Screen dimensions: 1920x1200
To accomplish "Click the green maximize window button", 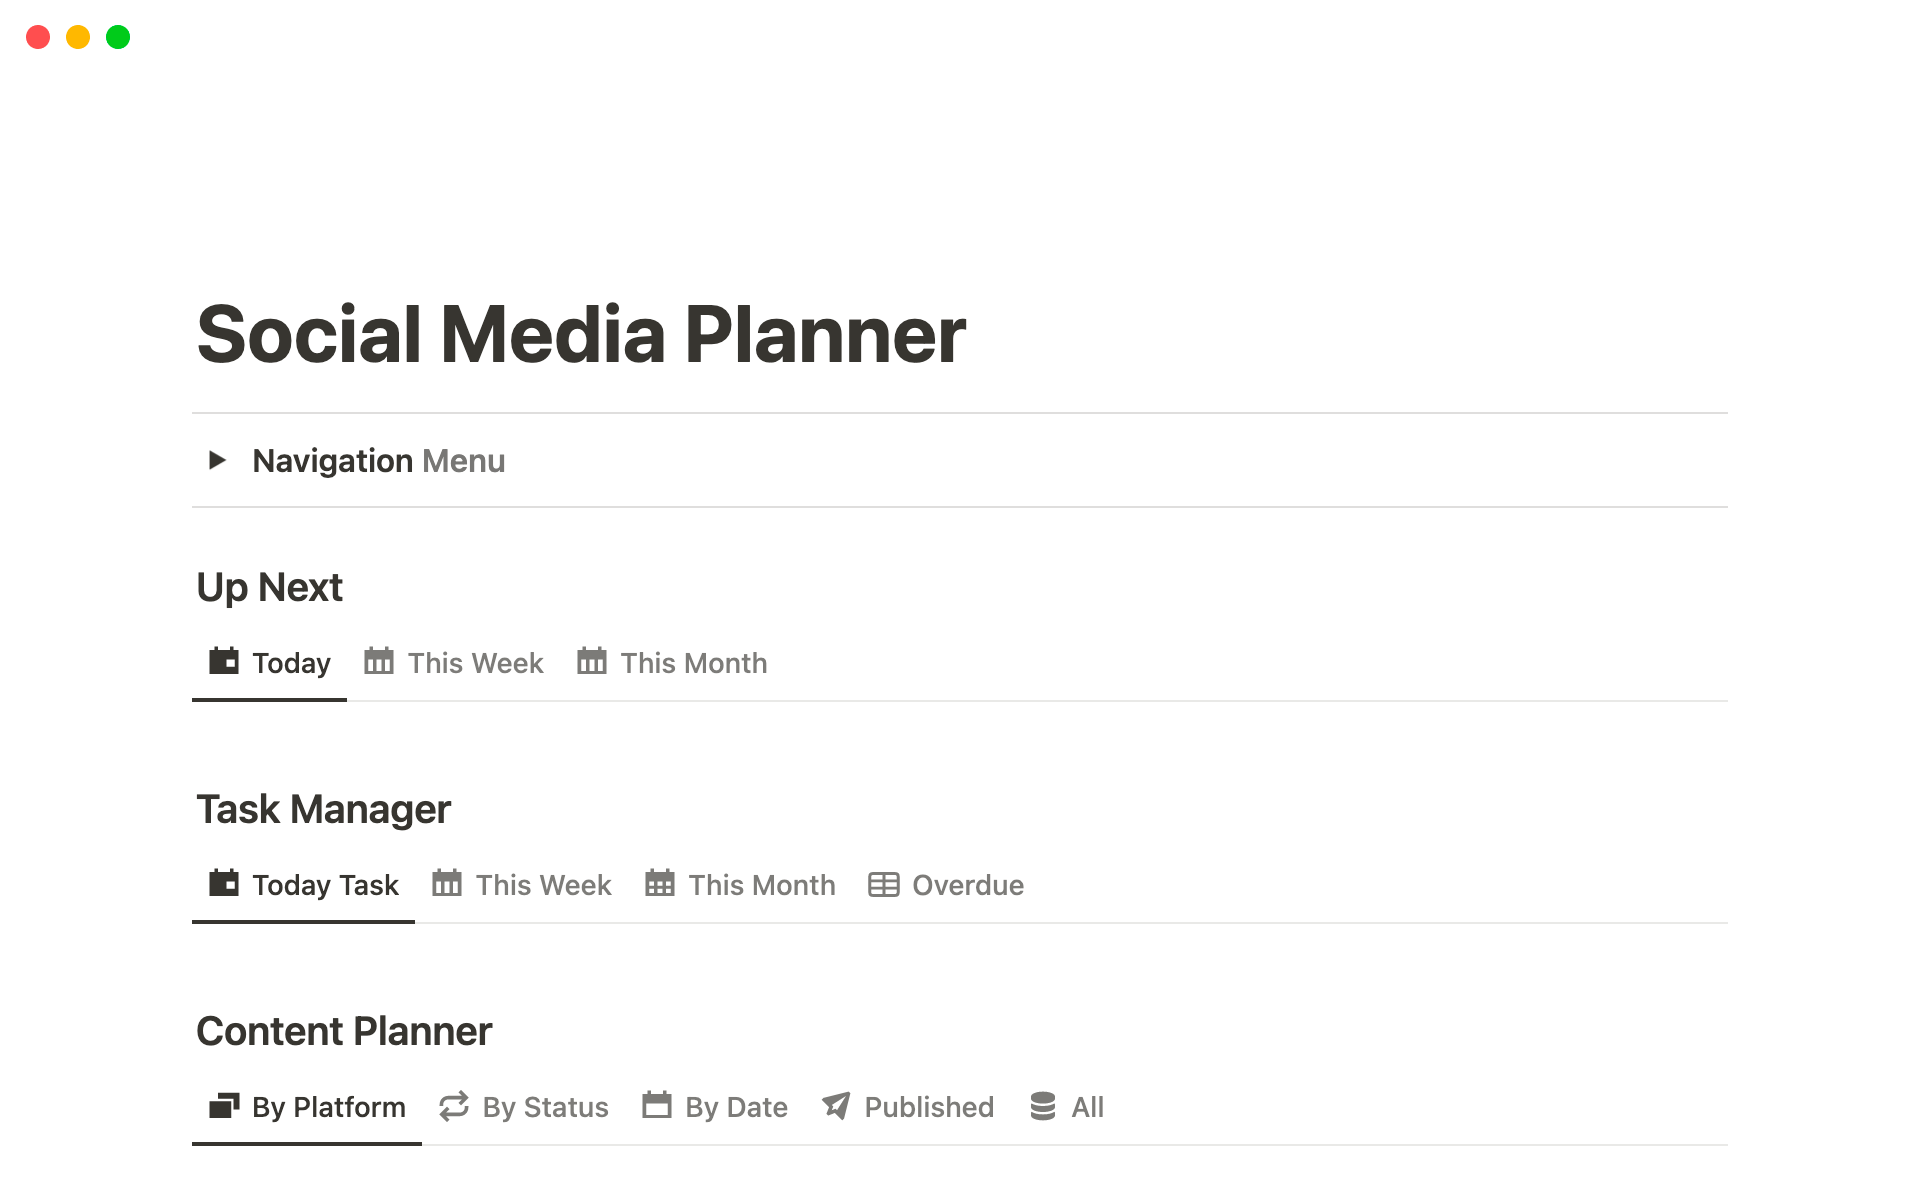I will (x=118, y=38).
